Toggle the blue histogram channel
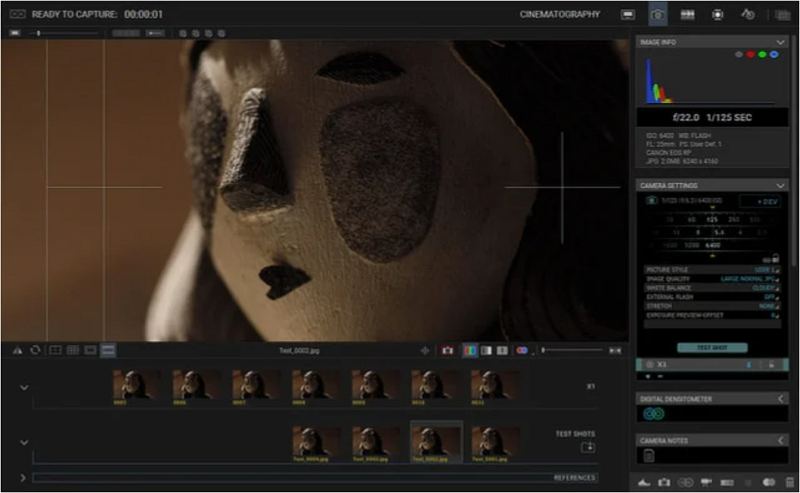 pos(774,54)
